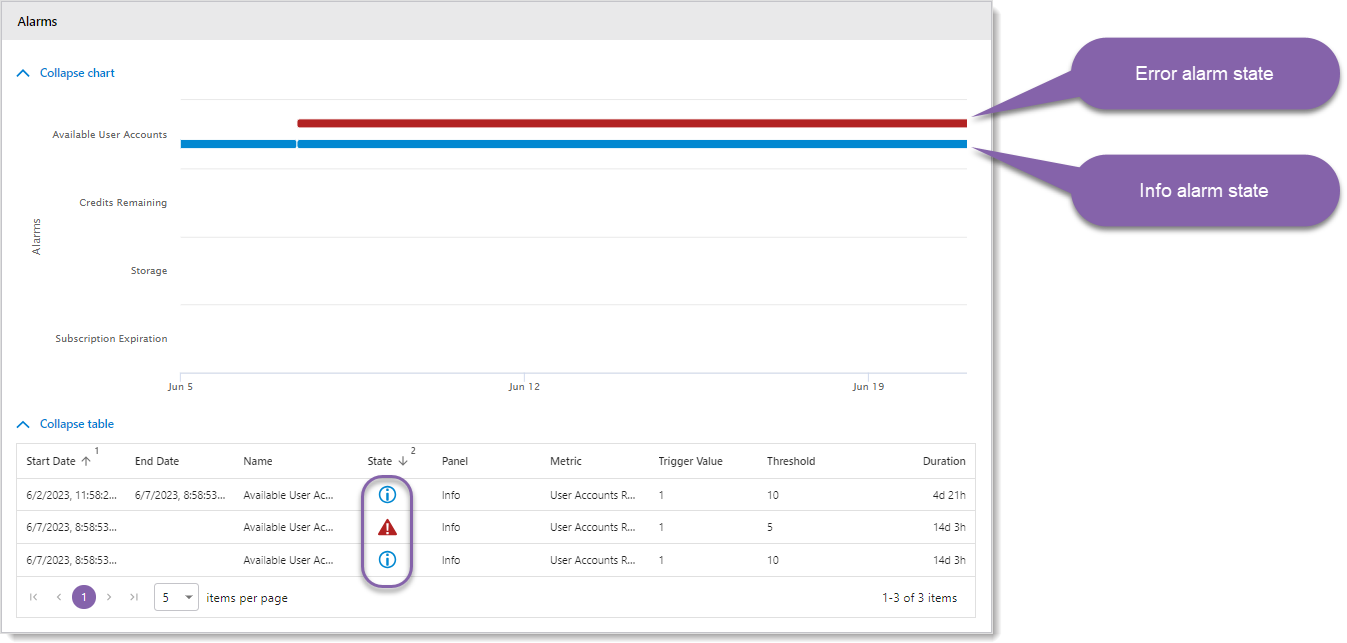The height and width of the screenshot is (643, 1347).
Task: Click the Info alarm state icon in first row
Action: [387, 494]
